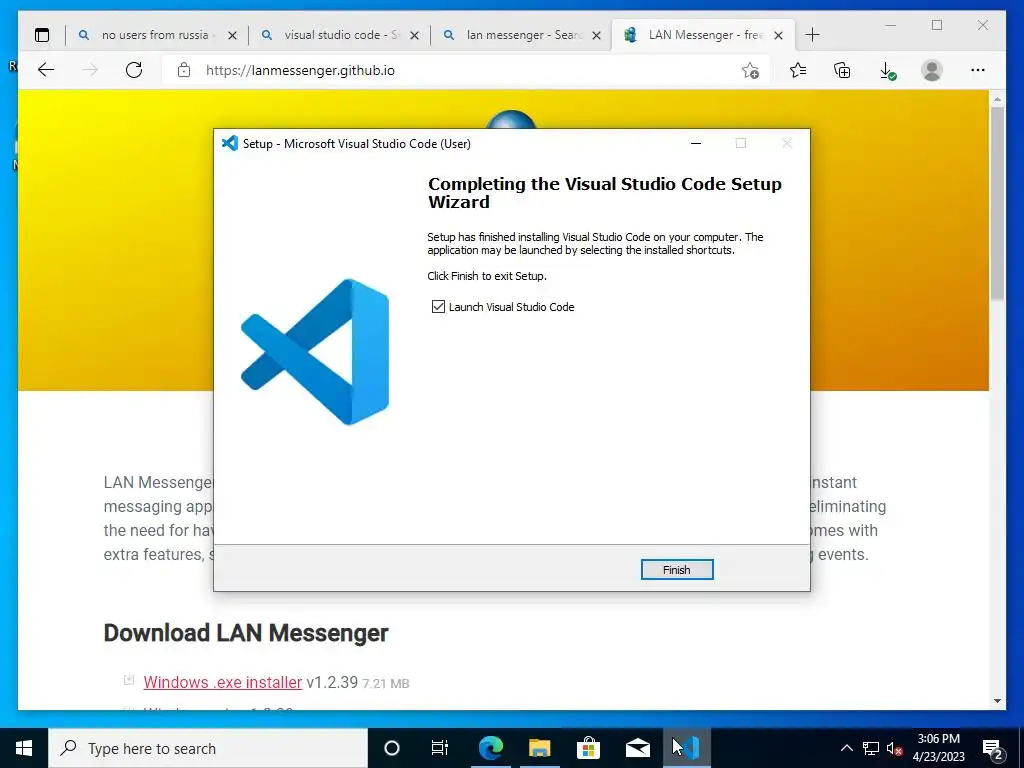Click the Finish button in Setup
This screenshot has height=768, width=1024.
677,569
